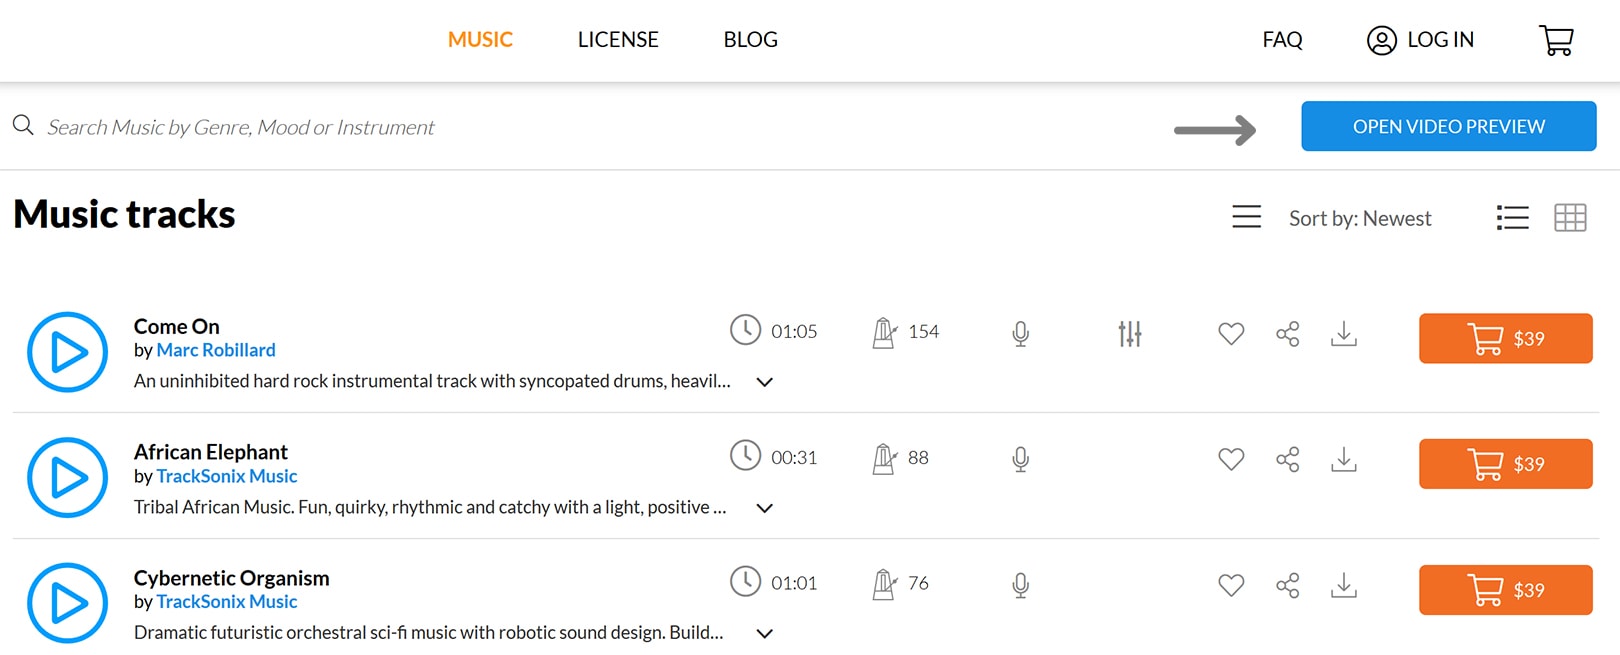Viewport: 1620px width, 655px height.
Task: Click the 01:05 duration value
Action: 794,331
